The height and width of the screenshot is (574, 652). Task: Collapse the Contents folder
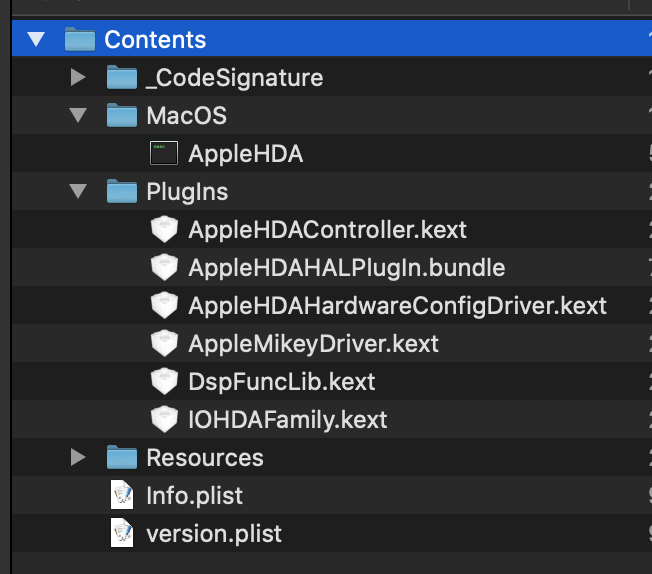37,40
